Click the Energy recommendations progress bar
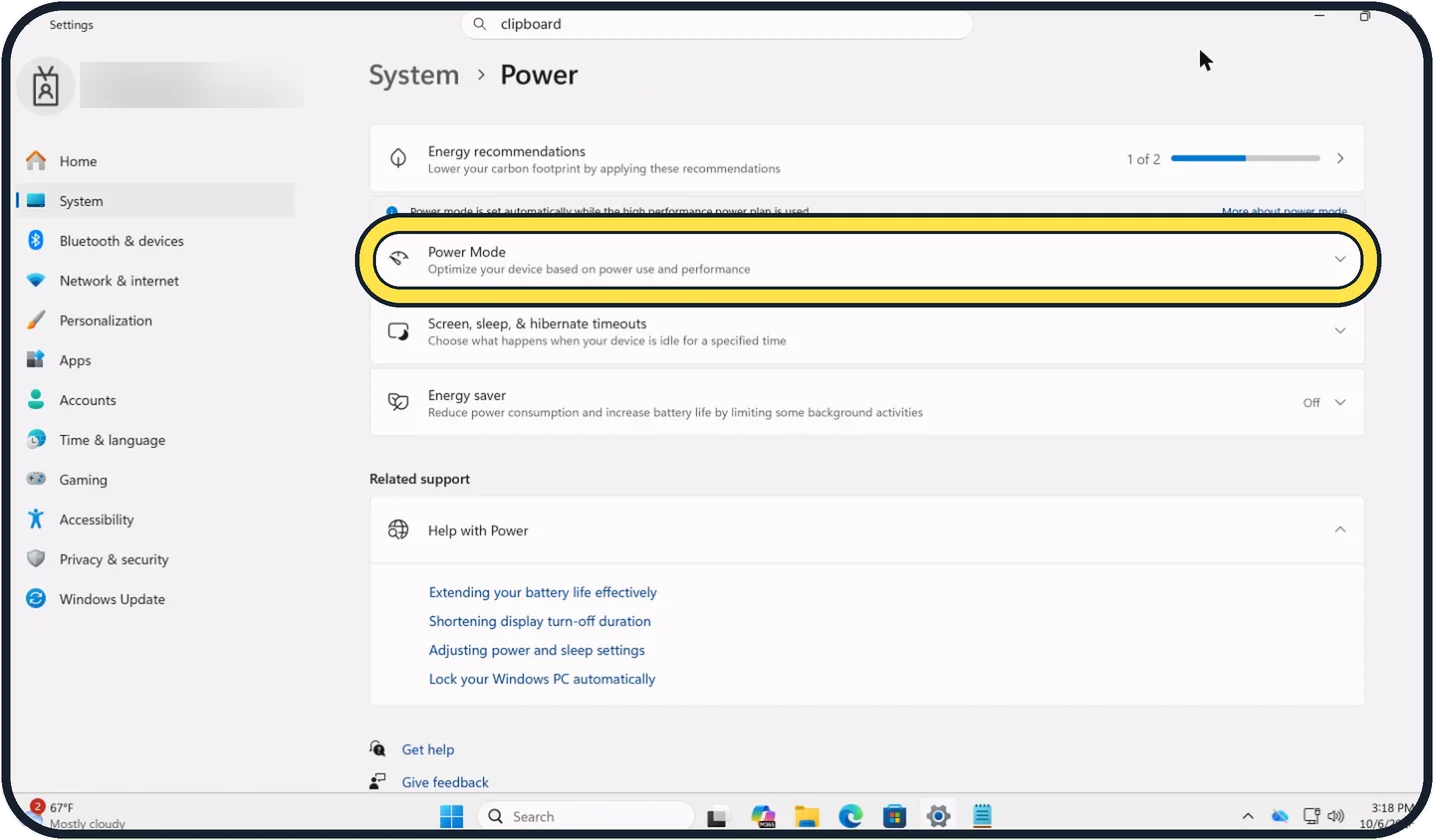The height and width of the screenshot is (840, 1434). pos(1245,159)
